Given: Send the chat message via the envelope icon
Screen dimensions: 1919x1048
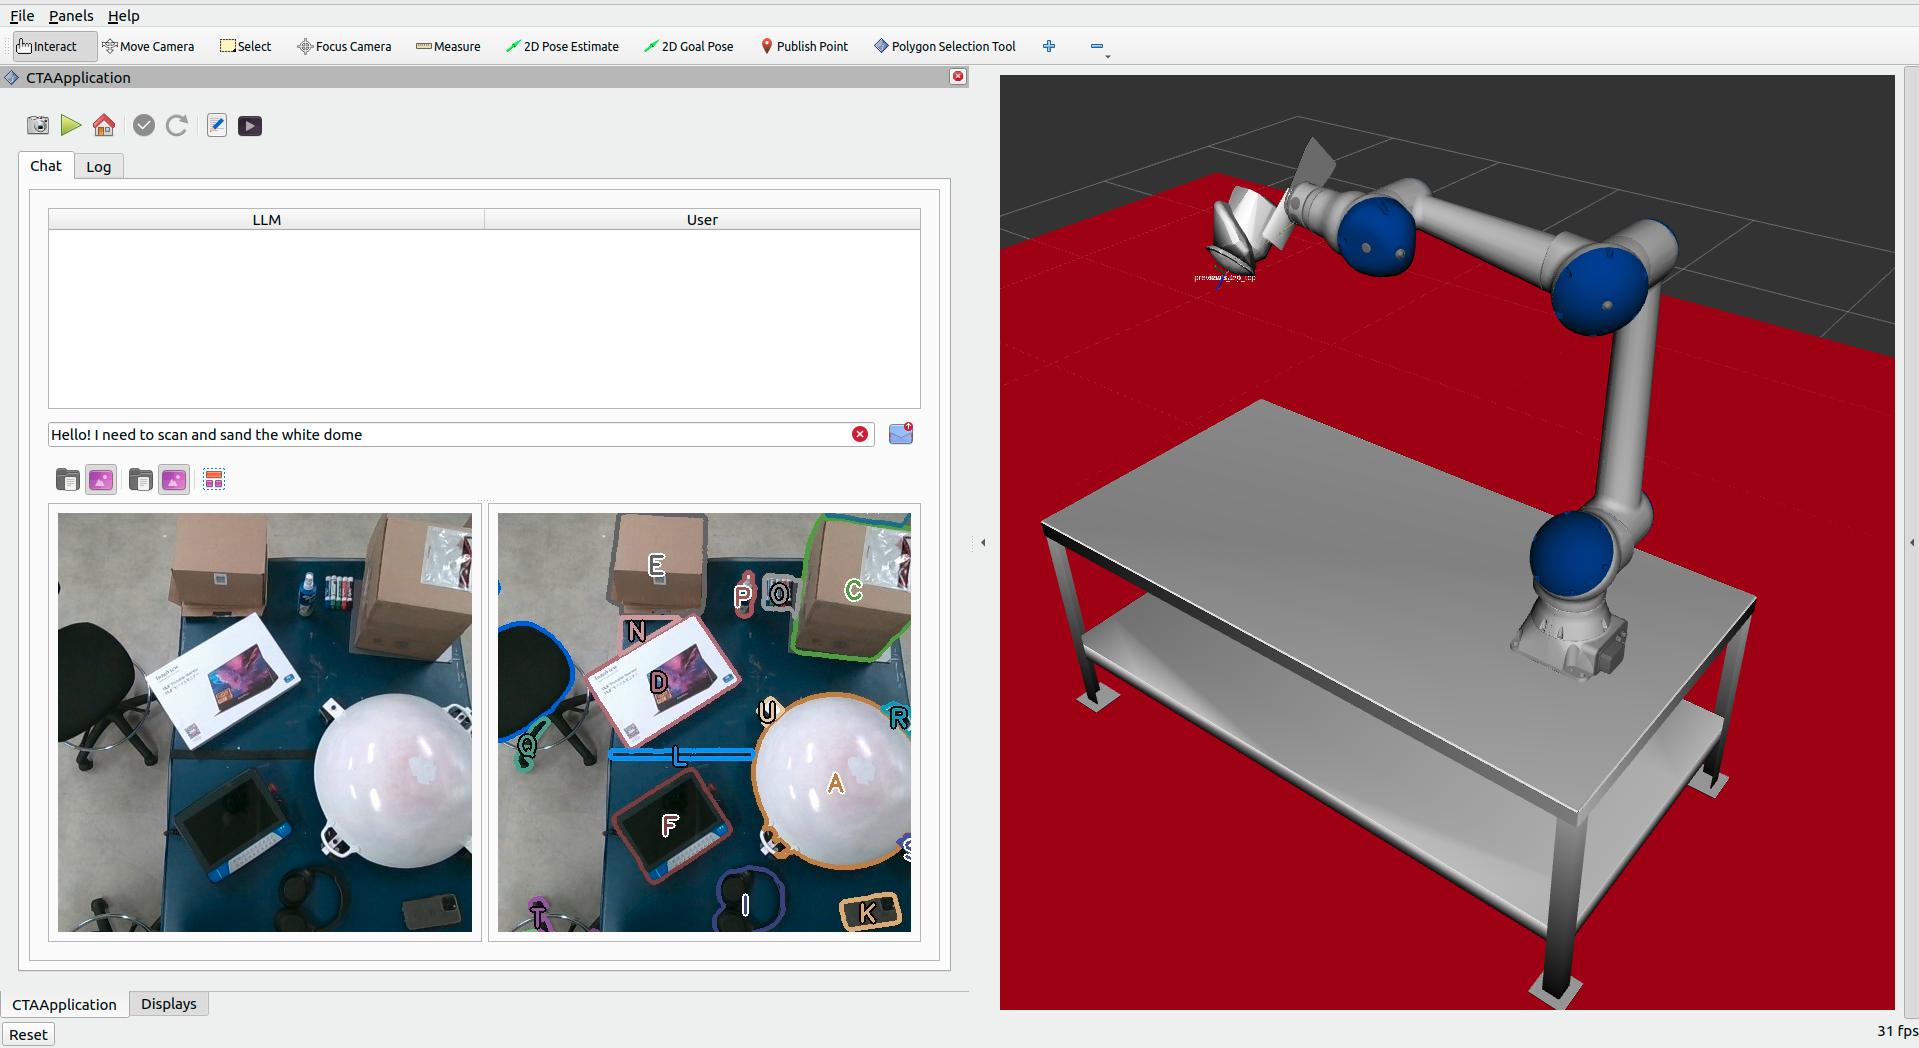Looking at the screenshot, I should pos(898,433).
